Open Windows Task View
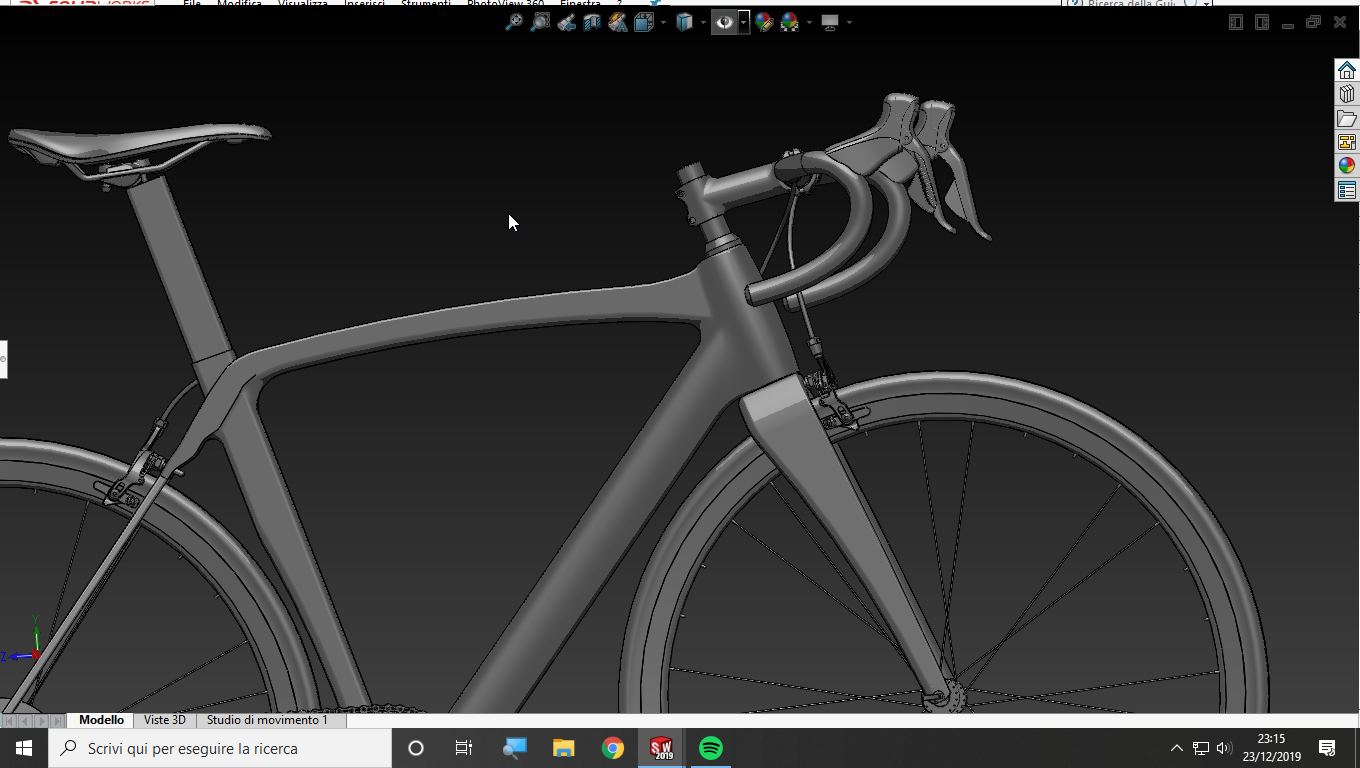Viewport: 1360px width, 768px height. (464, 748)
